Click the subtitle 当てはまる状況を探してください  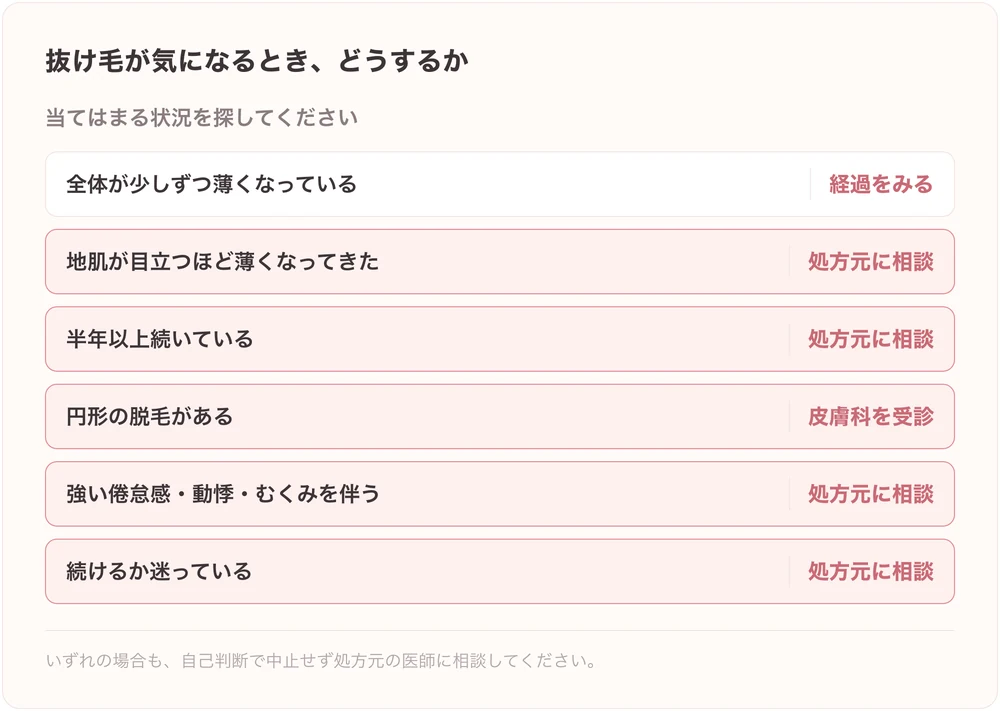coord(202,117)
